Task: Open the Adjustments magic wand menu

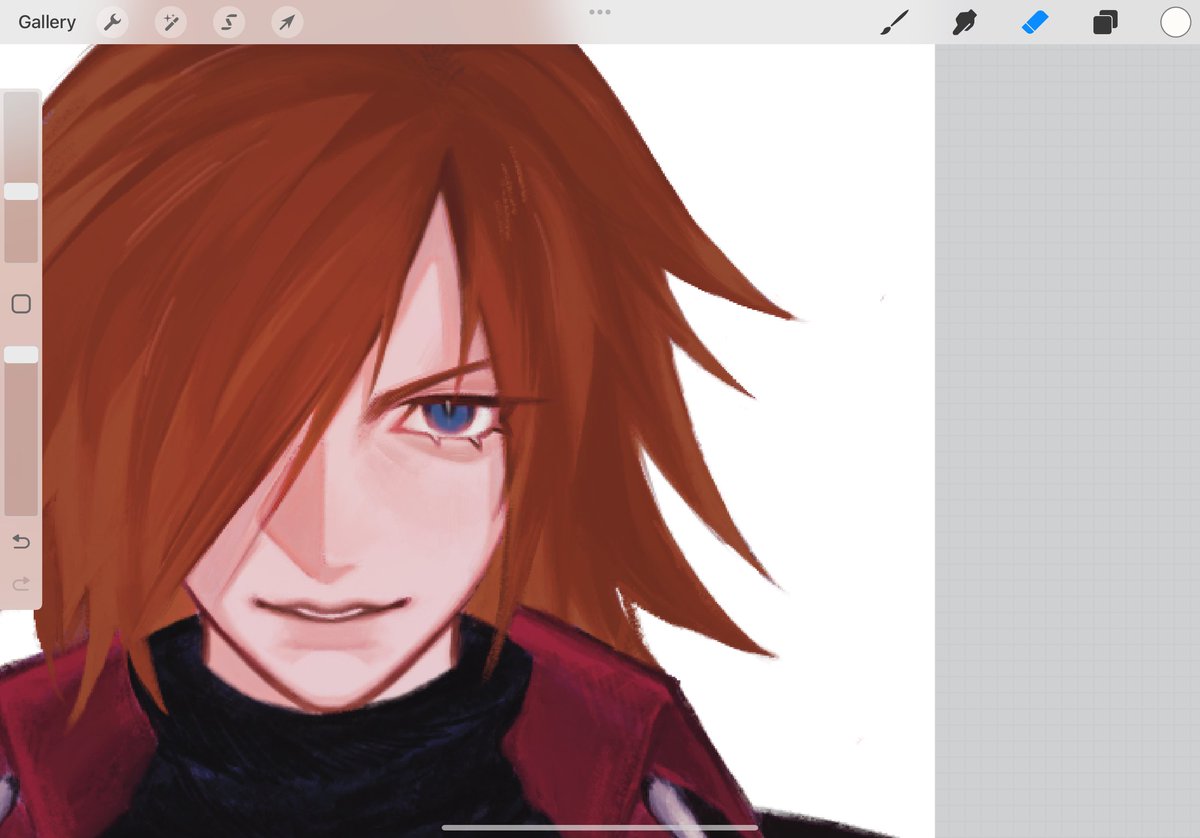Action: pos(170,23)
